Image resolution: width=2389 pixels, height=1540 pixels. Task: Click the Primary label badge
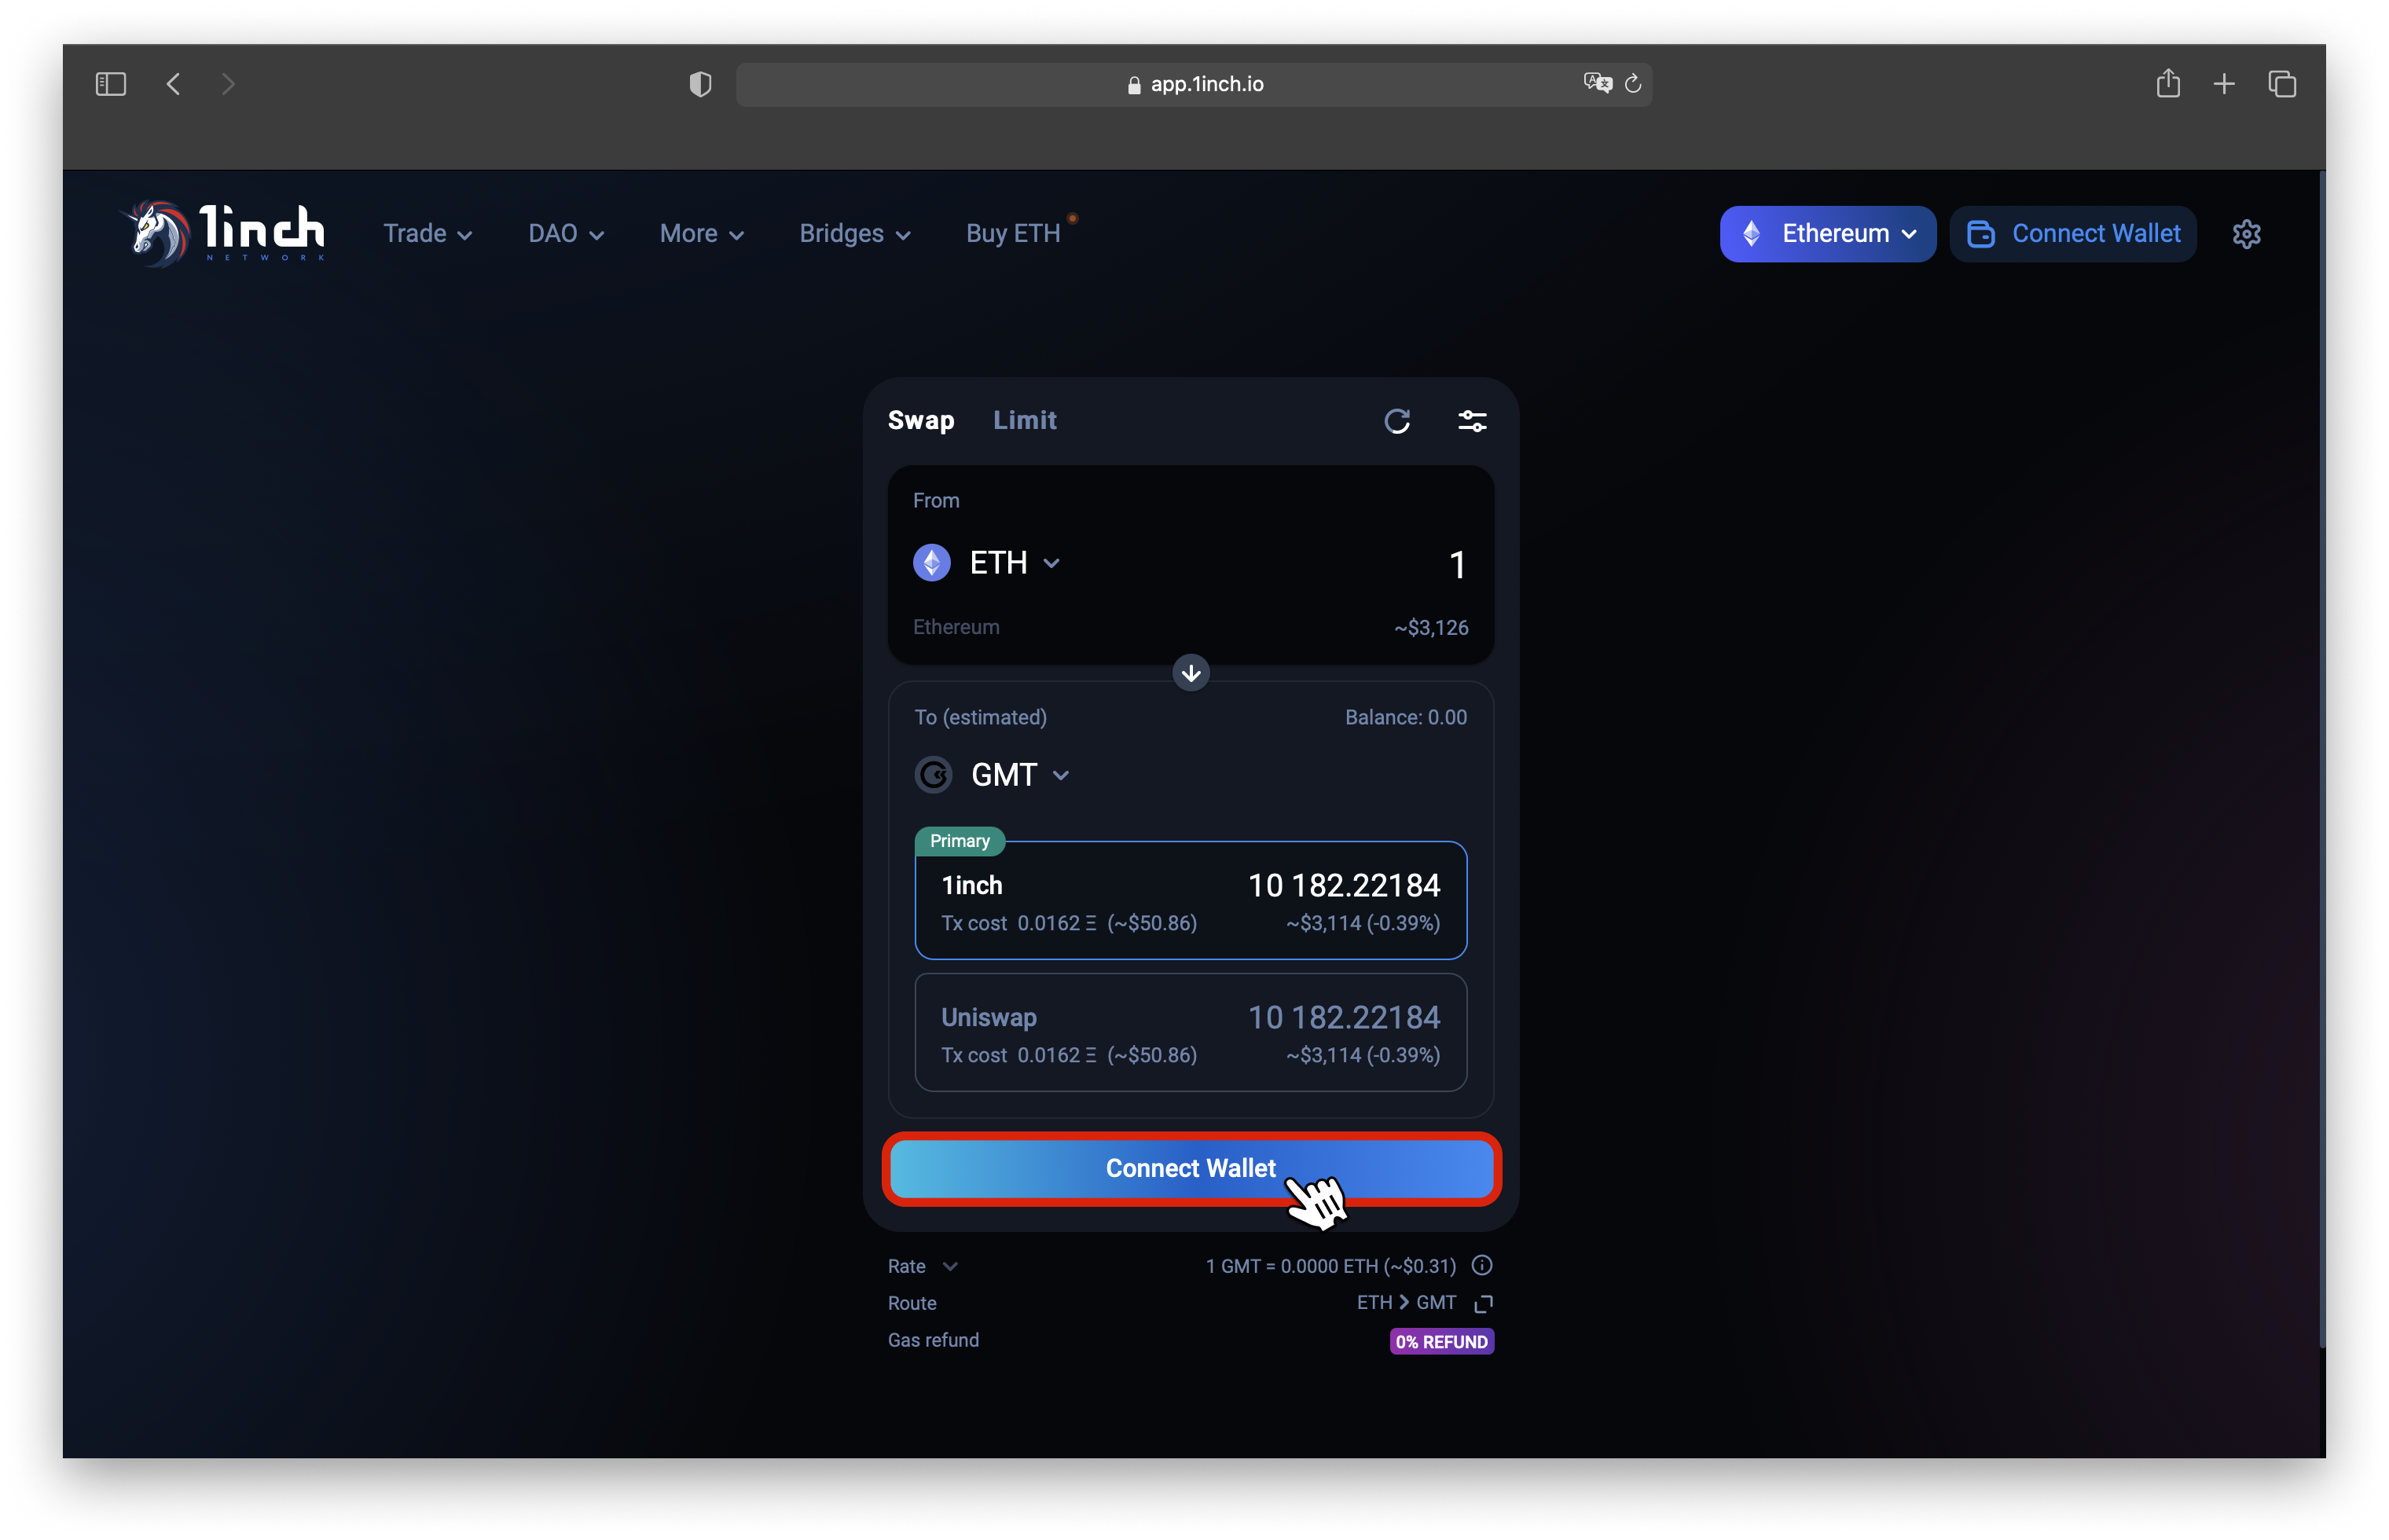click(x=959, y=841)
